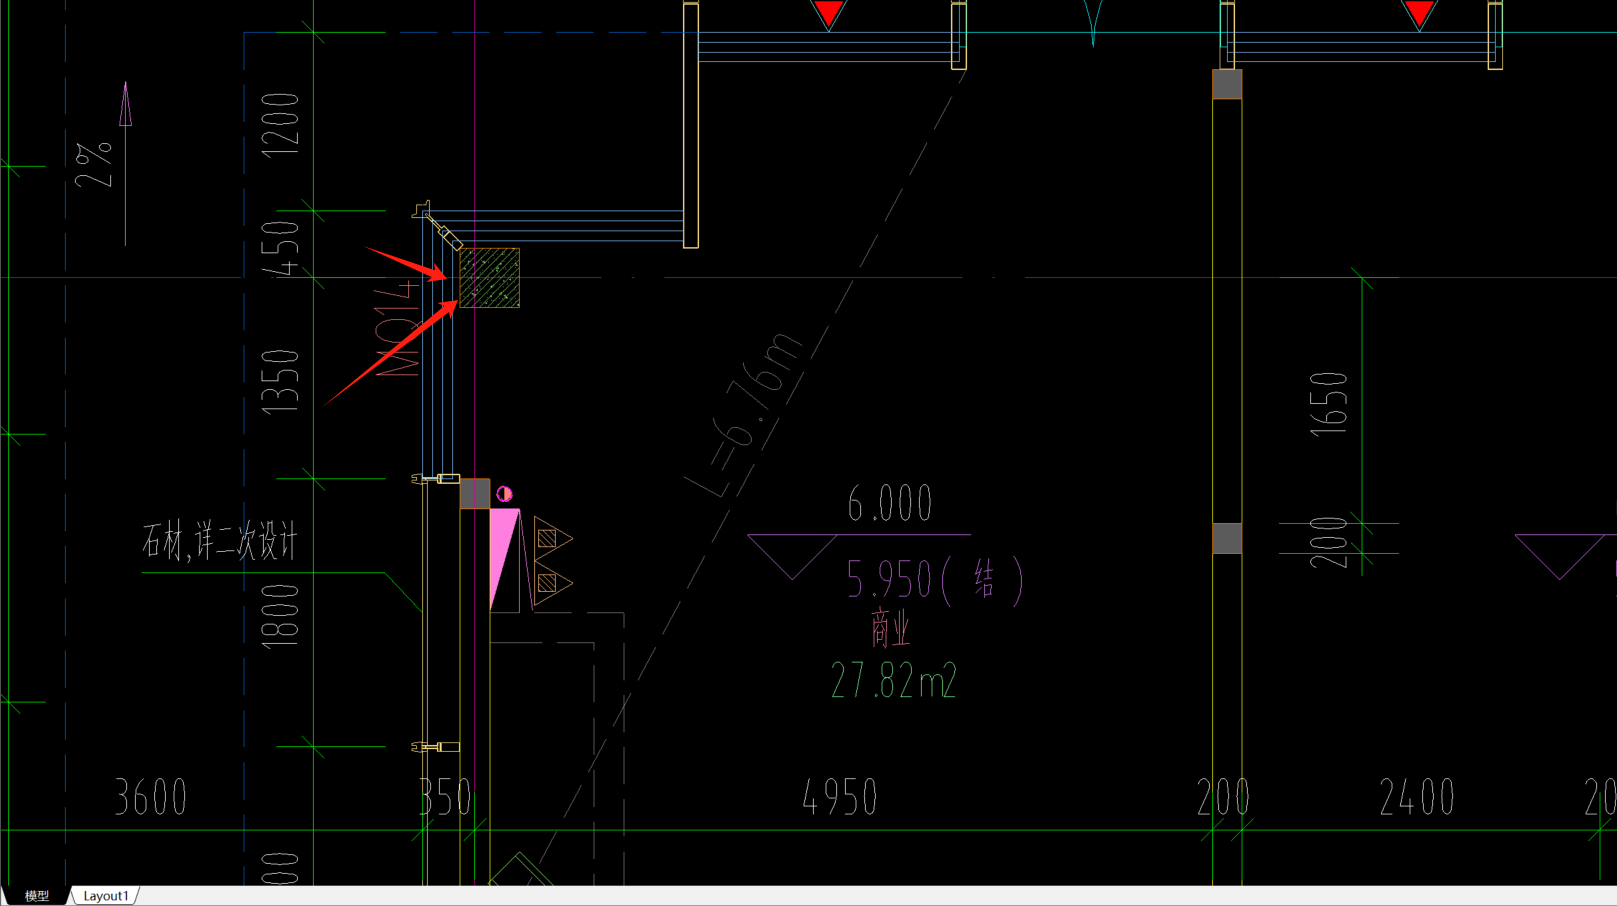Viewport: 1617px width, 906px height.
Task: Click the left red triangle marker at top
Action: (829, 14)
